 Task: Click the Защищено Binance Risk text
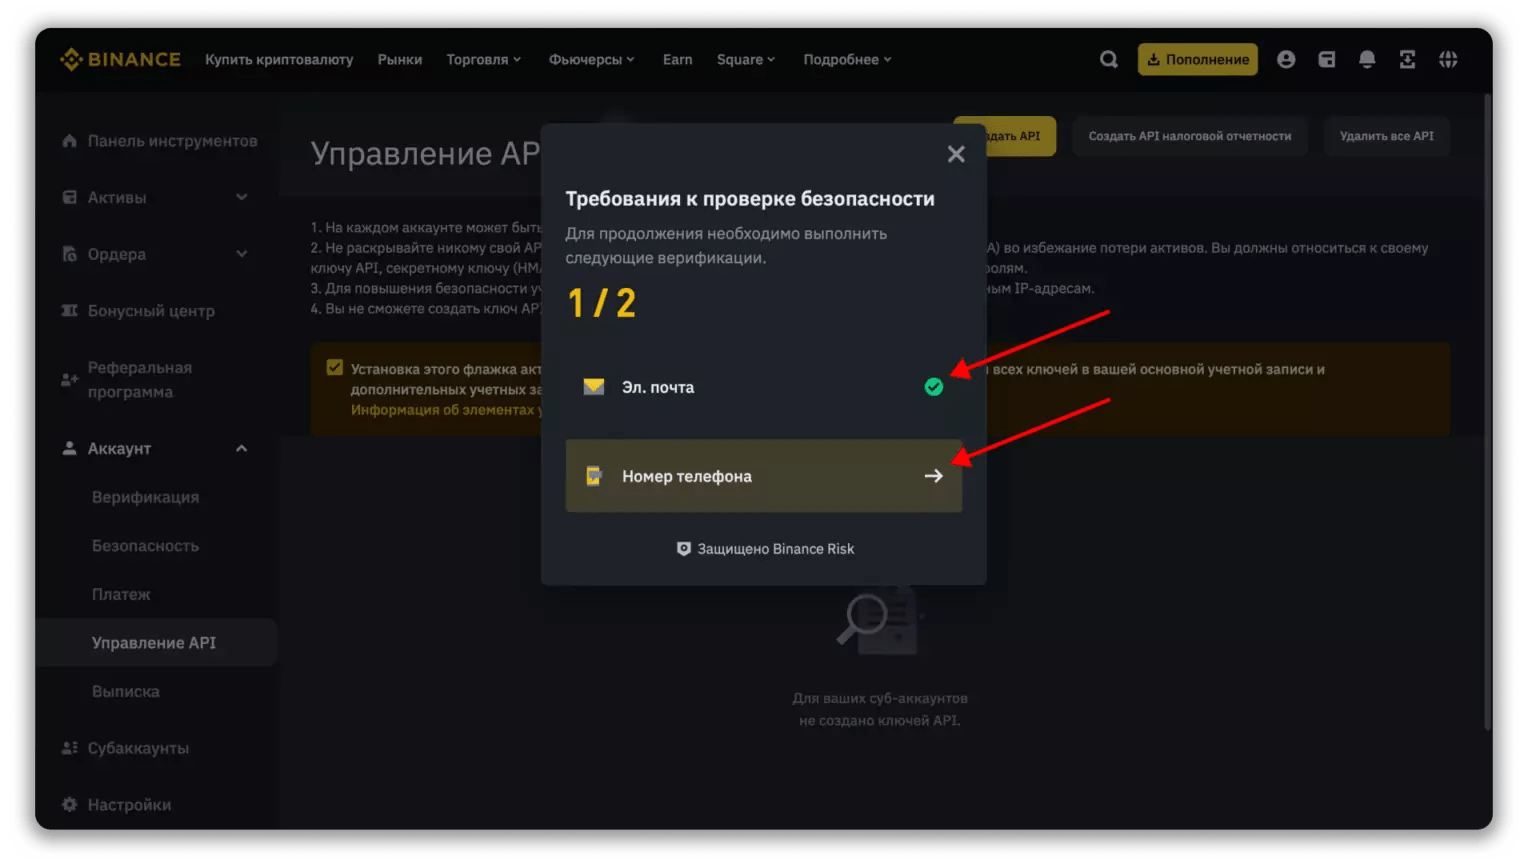pyautogui.click(x=775, y=548)
